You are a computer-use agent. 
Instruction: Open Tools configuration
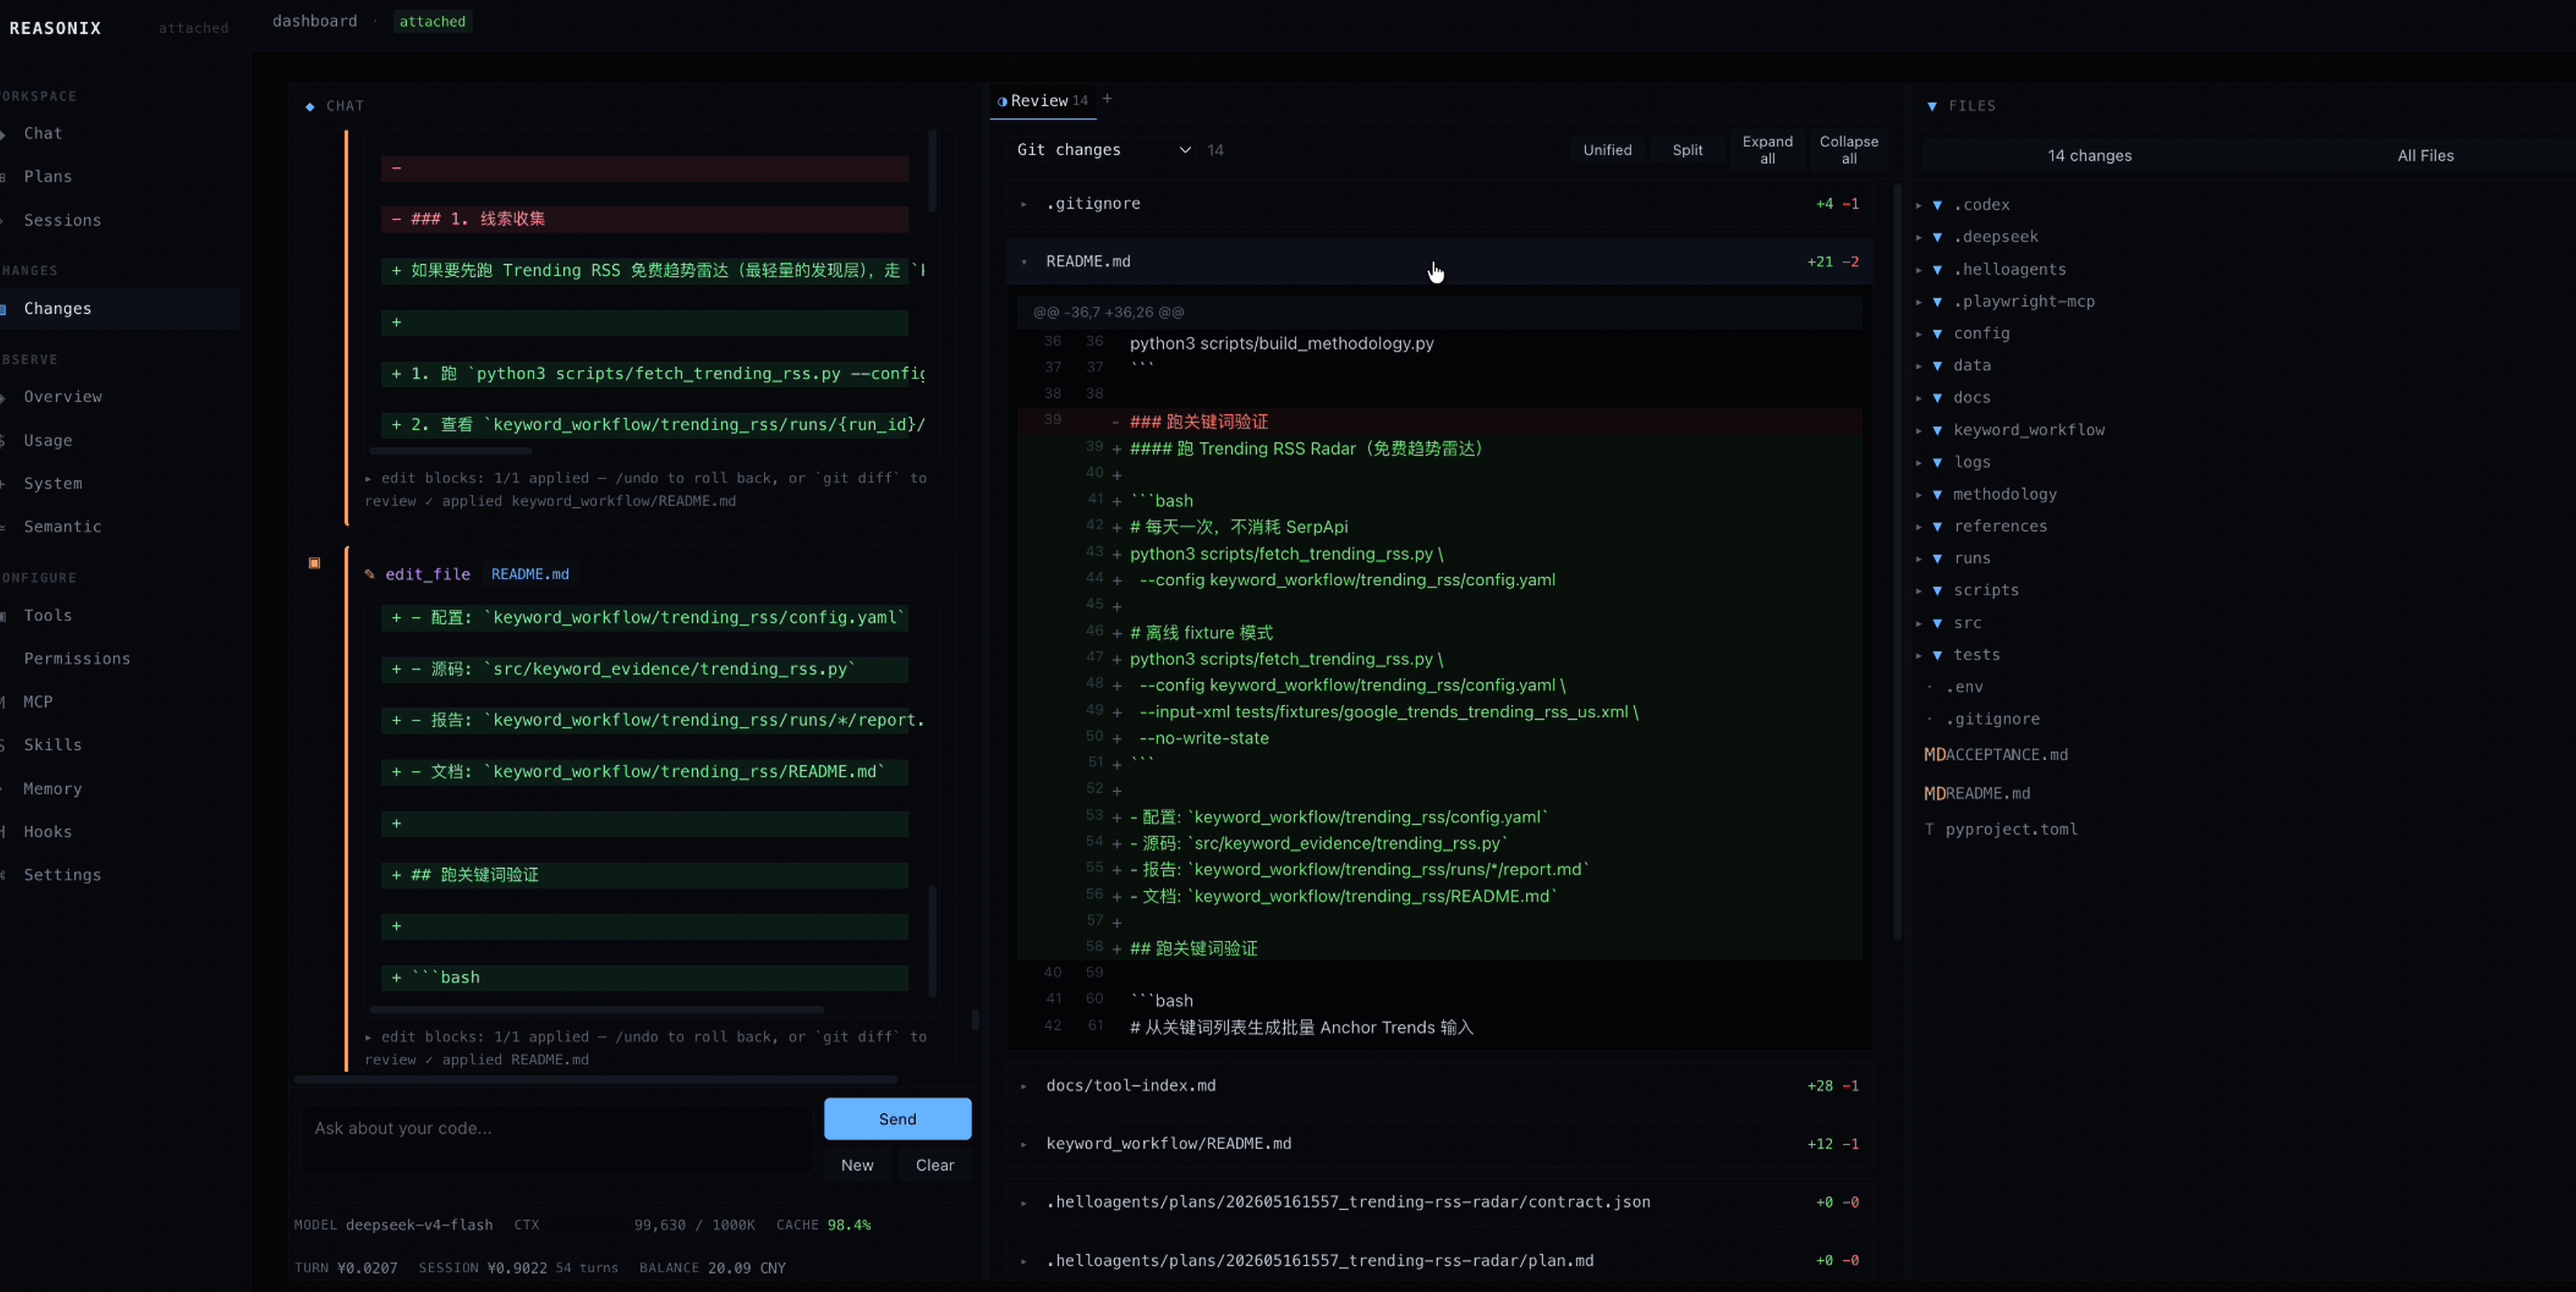[48, 615]
